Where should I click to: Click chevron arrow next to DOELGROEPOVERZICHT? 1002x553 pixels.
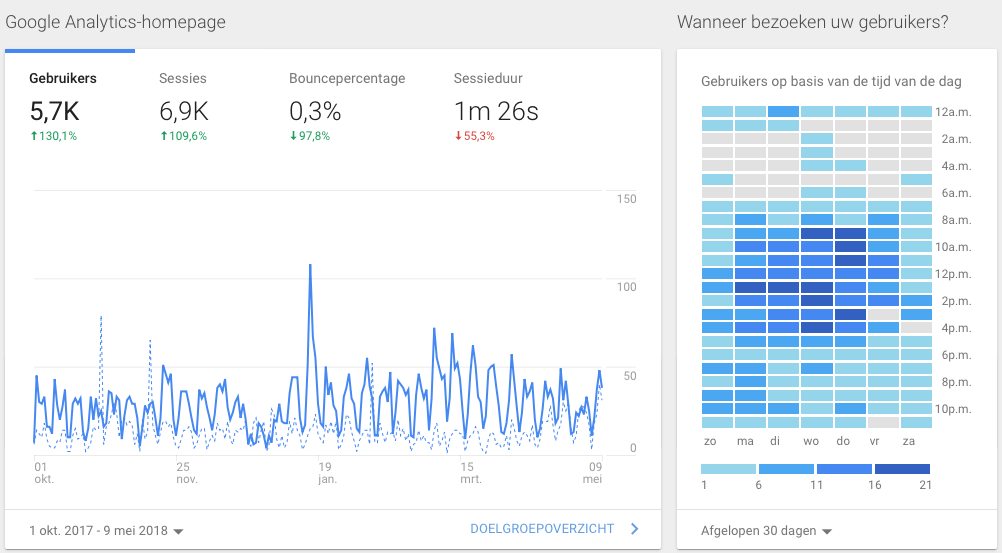(635, 529)
